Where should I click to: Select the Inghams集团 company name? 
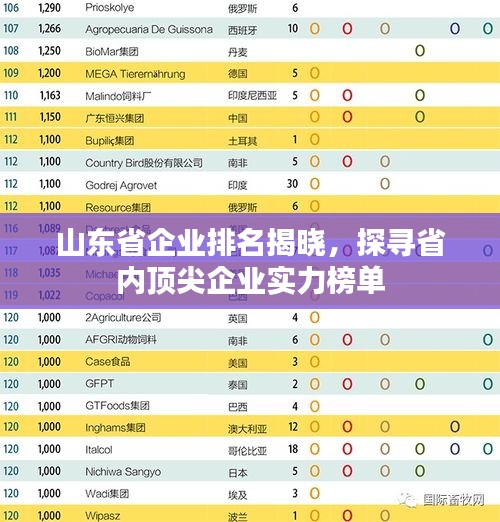click(115, 427)
